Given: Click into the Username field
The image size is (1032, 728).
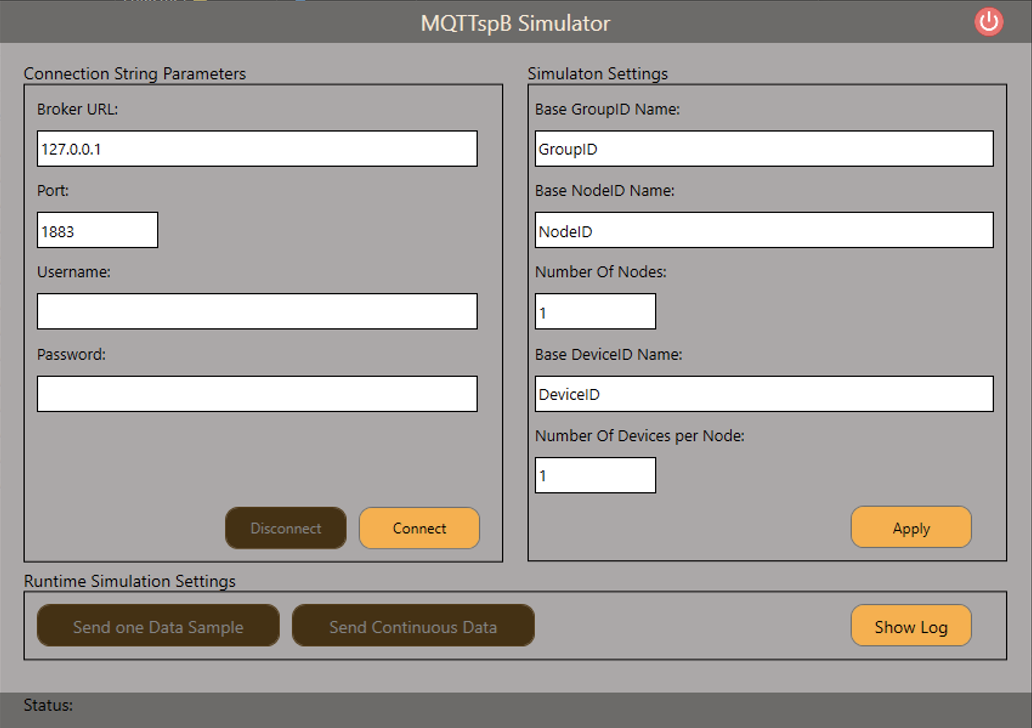Looking at the screenshot, I should (x=257, y=311).
